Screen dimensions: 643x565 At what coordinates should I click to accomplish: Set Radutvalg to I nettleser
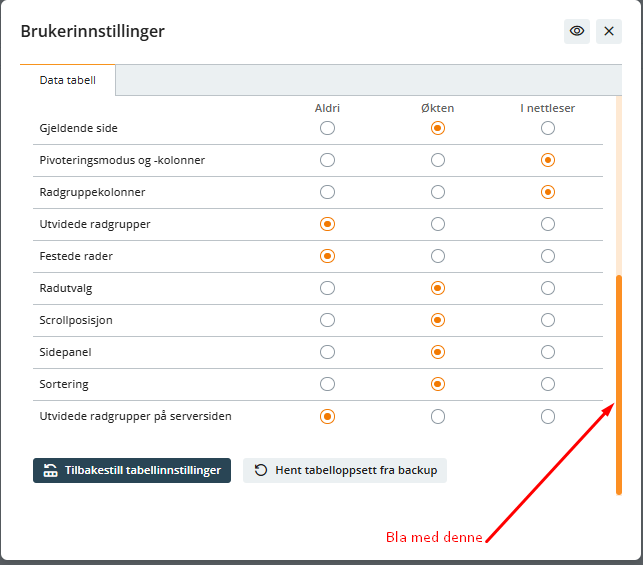548,288
